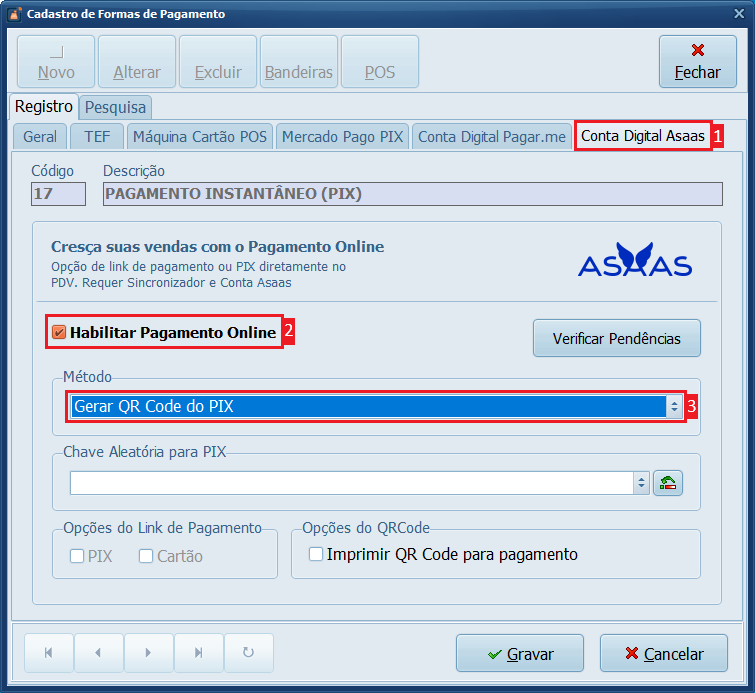This screenshot has width=755, height=693.
Task: Open the Geral tab
Action: click(x=40, y=137)
